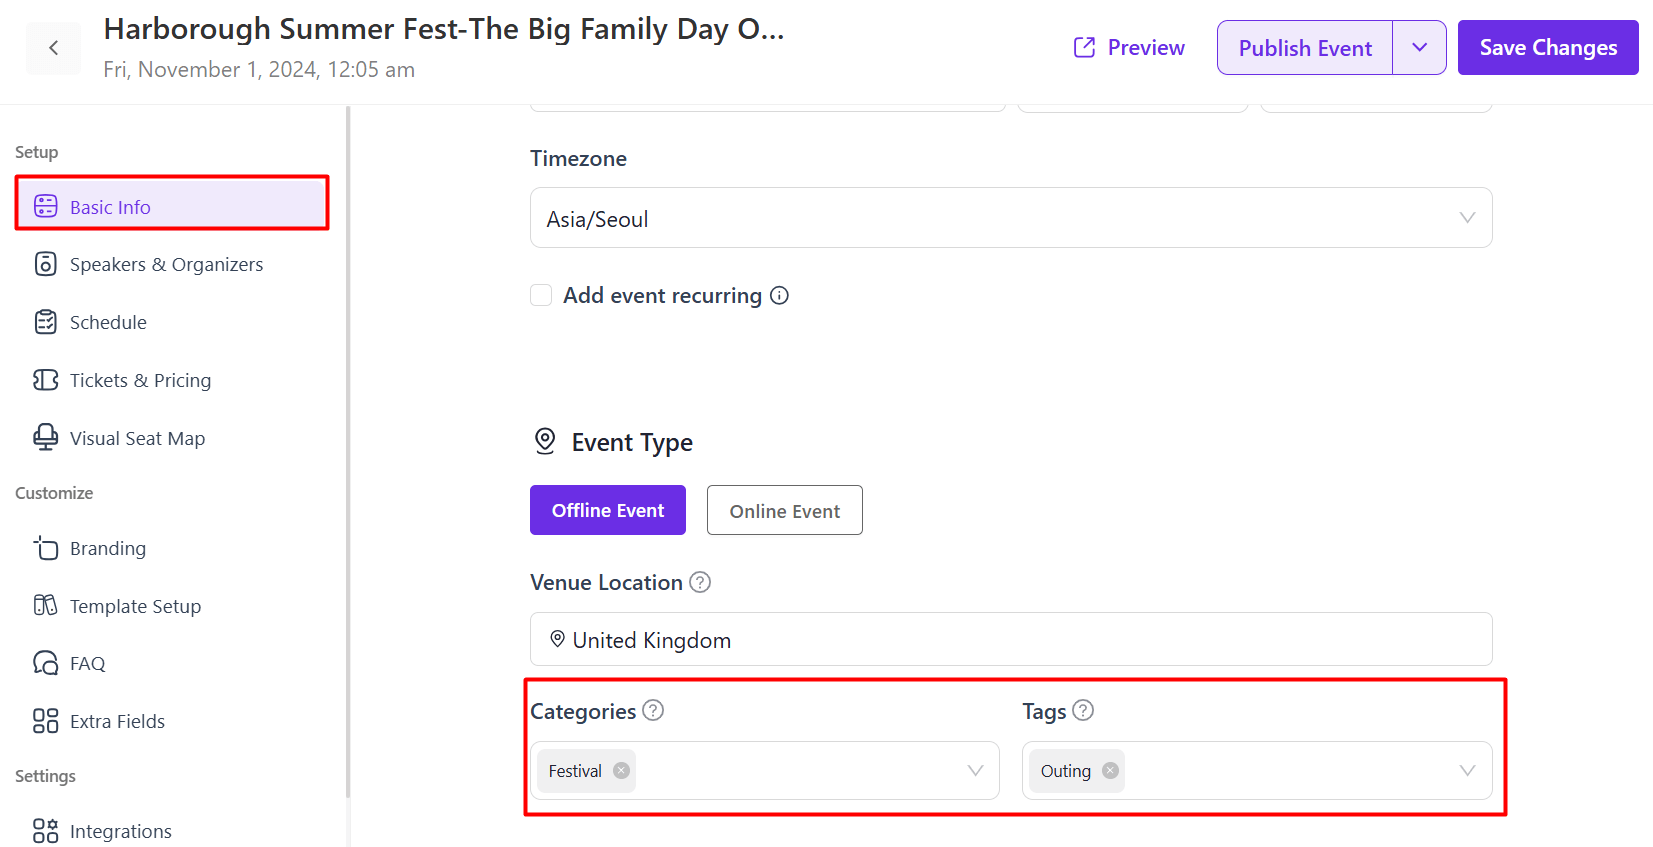The width and height of the screenshot is (1653, 847).
Task: Click the Save Changes button
Action: 1548,48
